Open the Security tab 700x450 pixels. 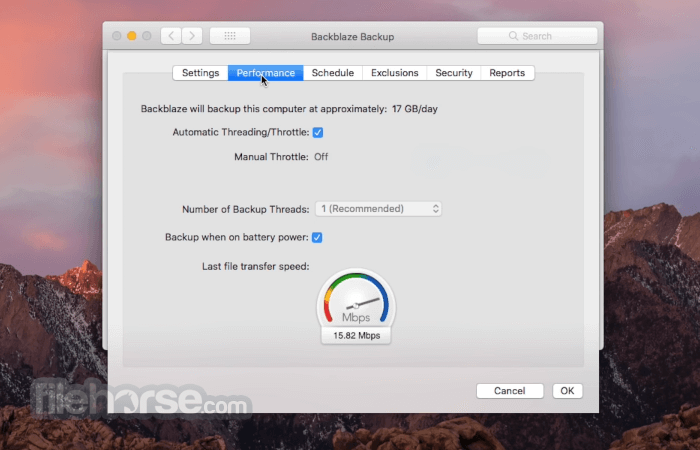point(454,73)
